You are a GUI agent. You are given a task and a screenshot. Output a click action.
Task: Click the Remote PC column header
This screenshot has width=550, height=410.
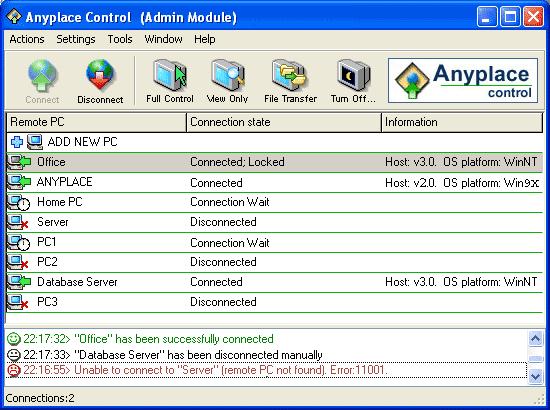[96, 122]
